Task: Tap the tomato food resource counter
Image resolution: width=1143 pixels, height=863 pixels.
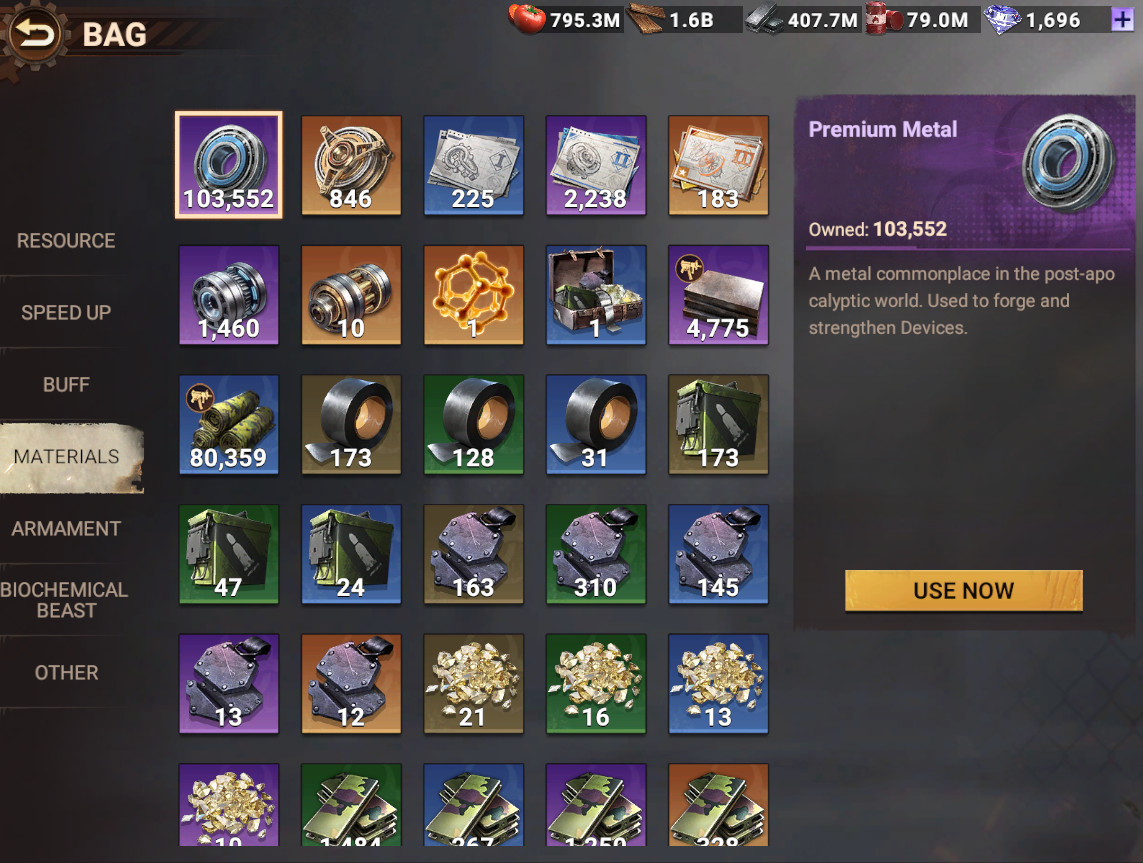Action: click(566, 20)
